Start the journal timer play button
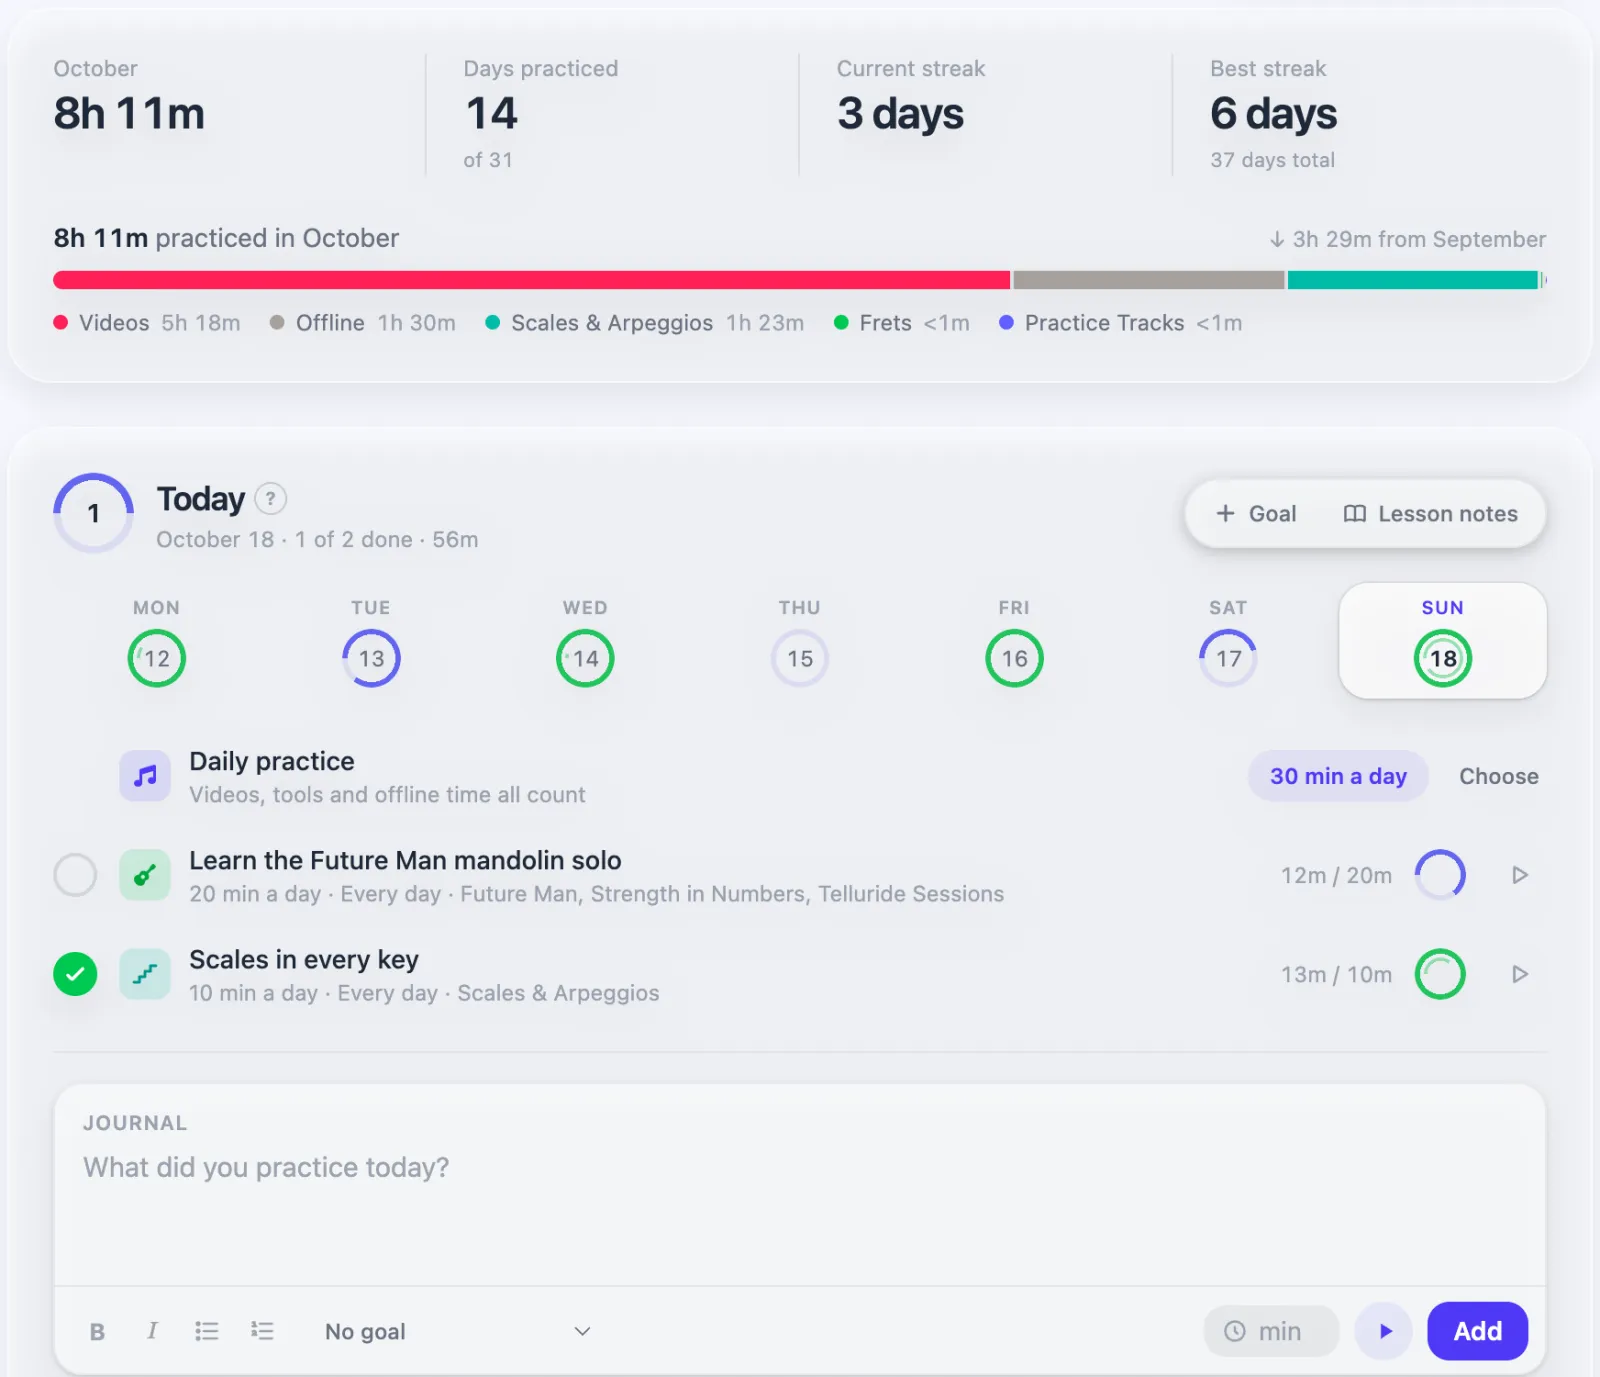Viewport: 1600px width, 1377px height. (x=1384, y=1331)
